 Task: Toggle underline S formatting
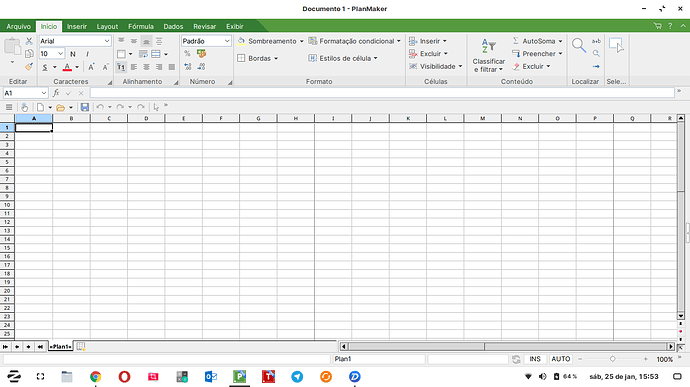coord(45,67)
